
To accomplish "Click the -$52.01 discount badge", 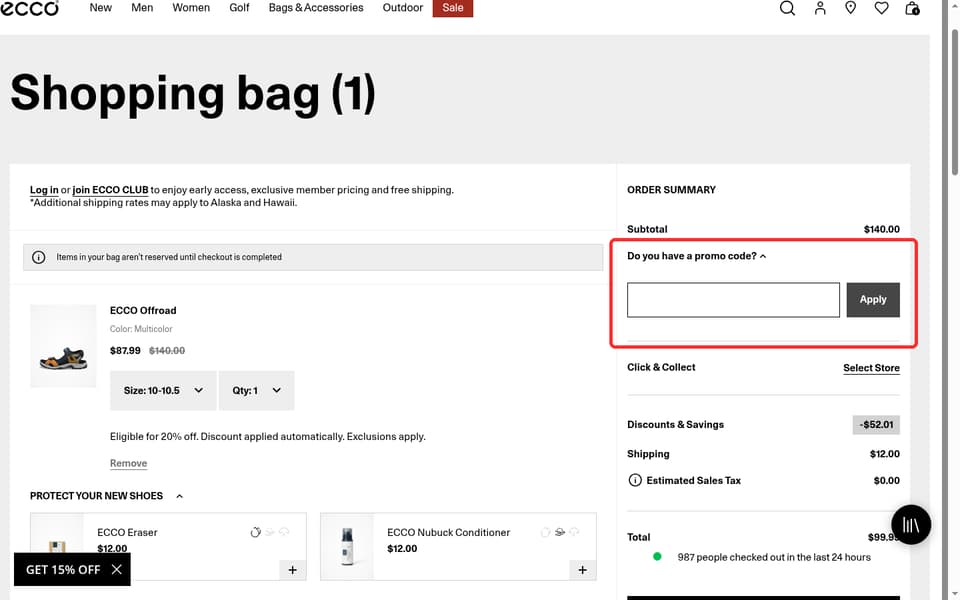I will tap(876, 424).
